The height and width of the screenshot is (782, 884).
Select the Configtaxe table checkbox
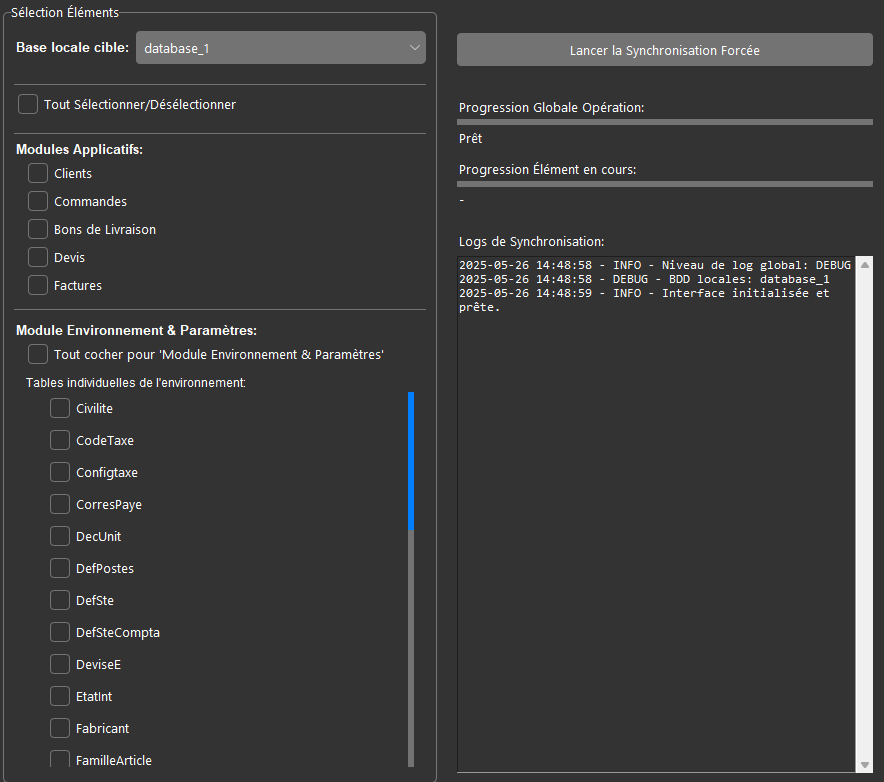[x=60, y=472]
